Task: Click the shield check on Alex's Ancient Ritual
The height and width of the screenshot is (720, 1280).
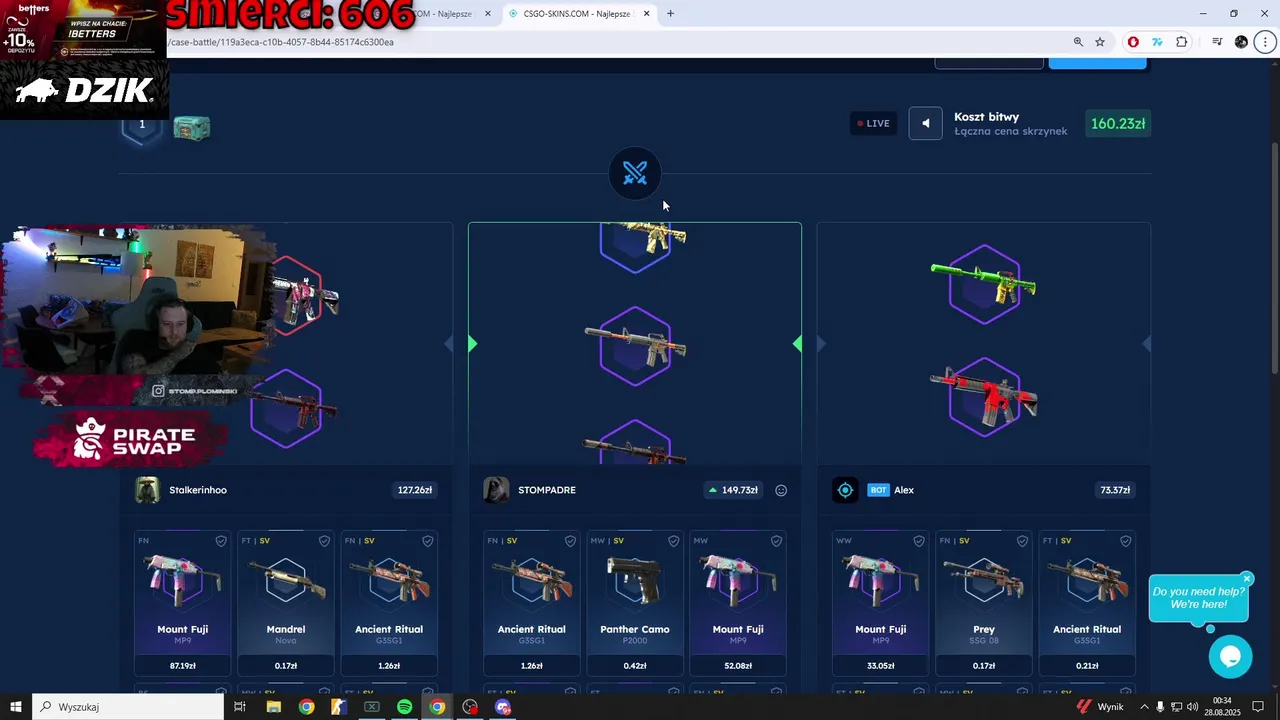Action: [1125, 541]
